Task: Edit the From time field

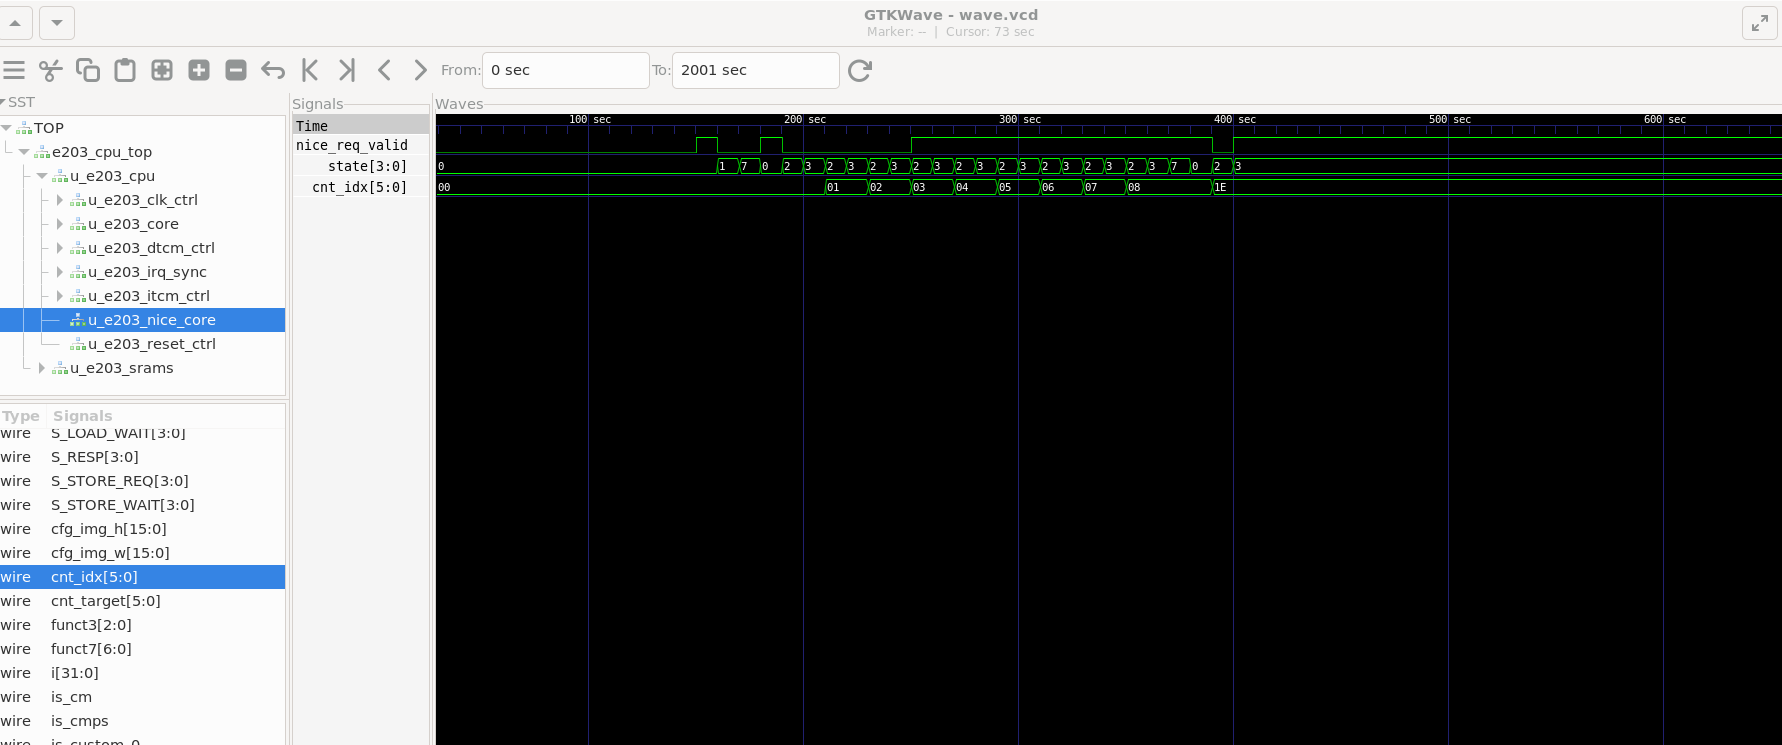Action: [565, 70]
